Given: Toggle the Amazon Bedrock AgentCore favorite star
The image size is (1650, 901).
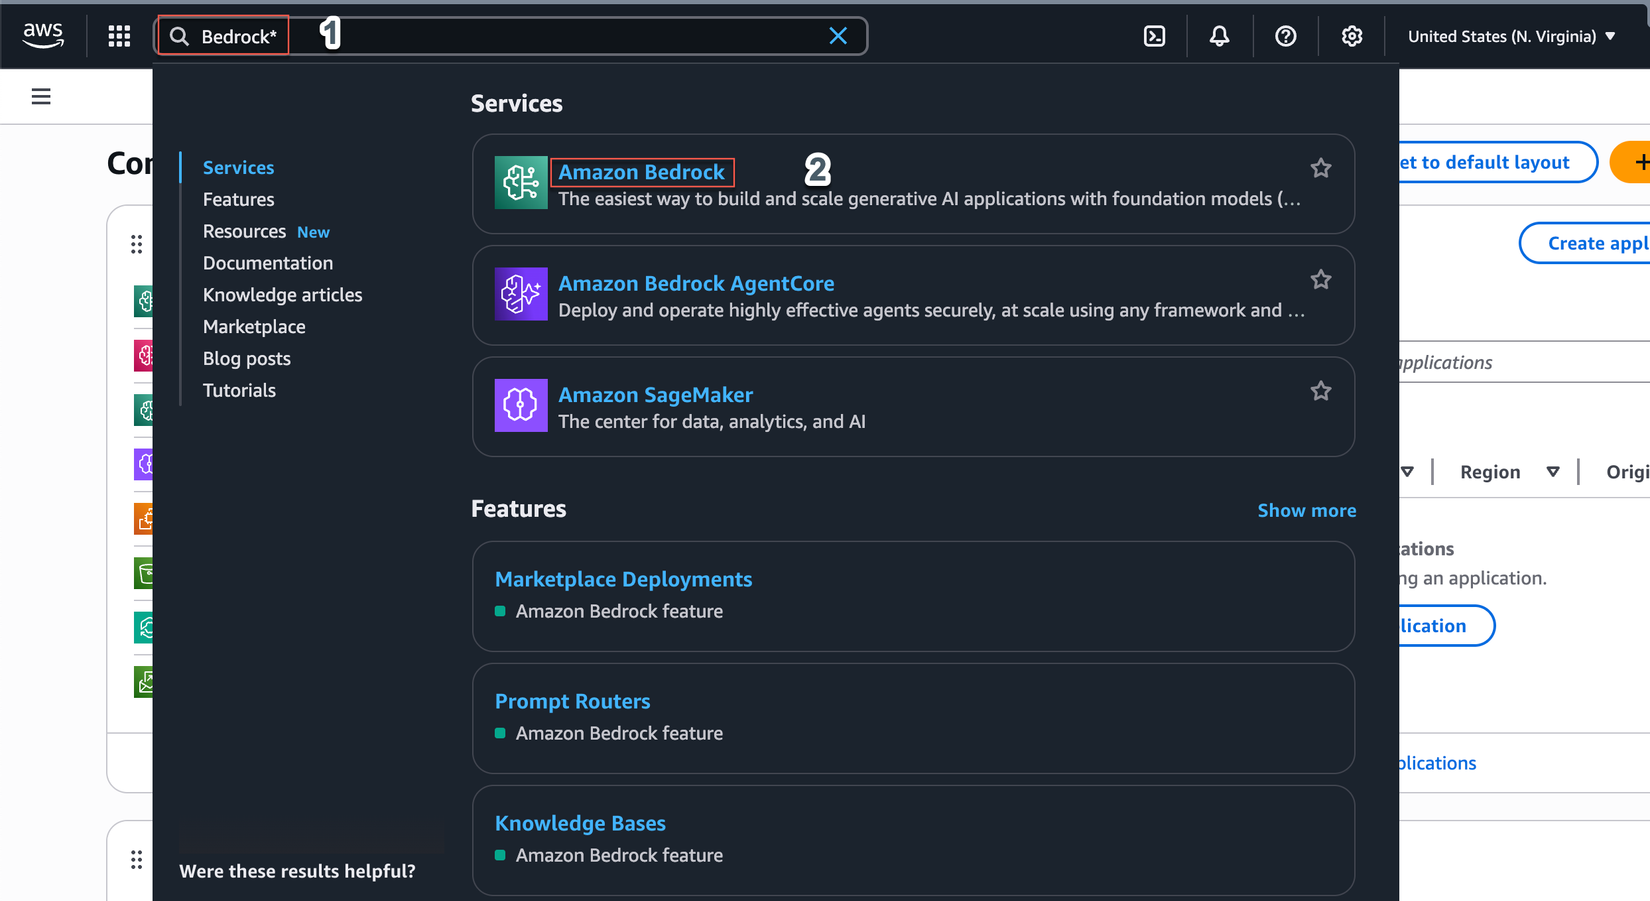Looking at the screenshot, I should click(x=1320, y=280).
